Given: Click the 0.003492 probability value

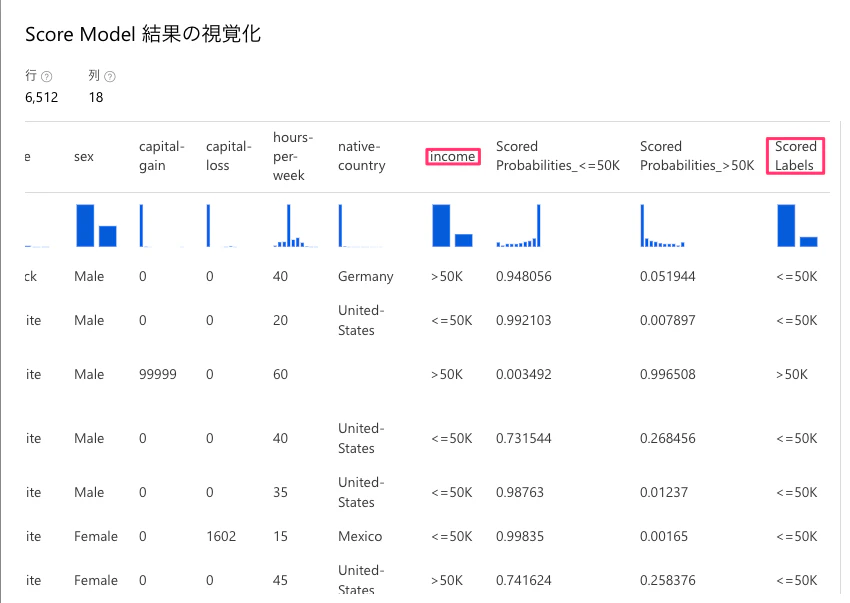Looking at the screenshot, I should coord(524,374).
